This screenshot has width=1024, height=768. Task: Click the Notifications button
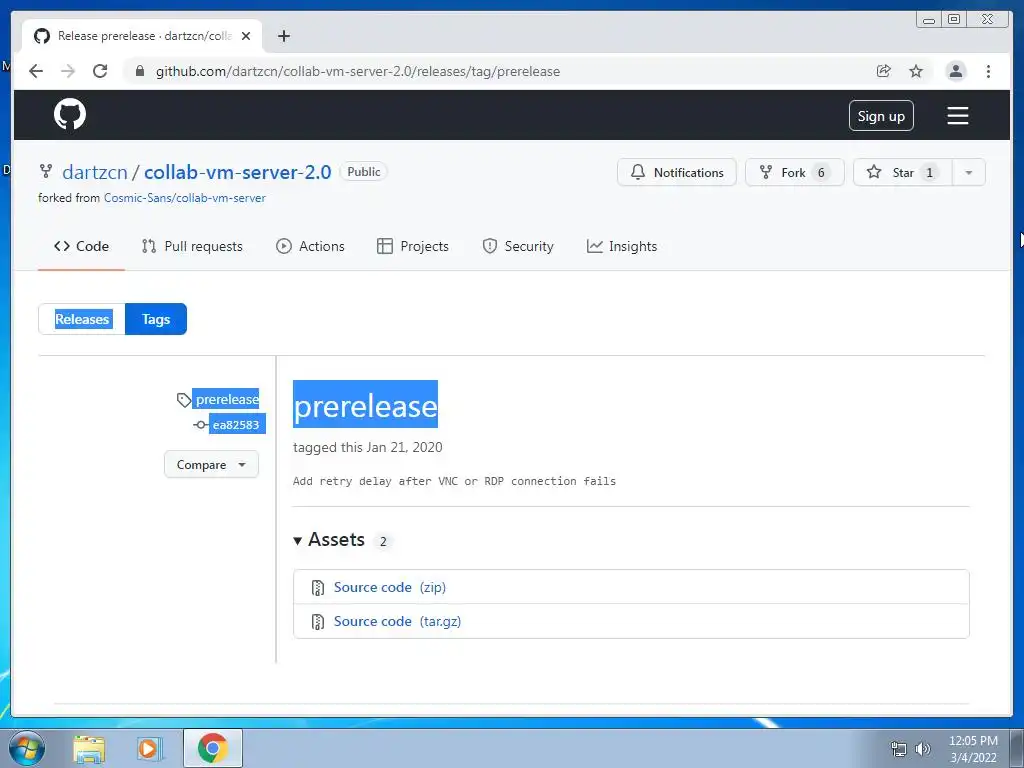tap(677, 172)
